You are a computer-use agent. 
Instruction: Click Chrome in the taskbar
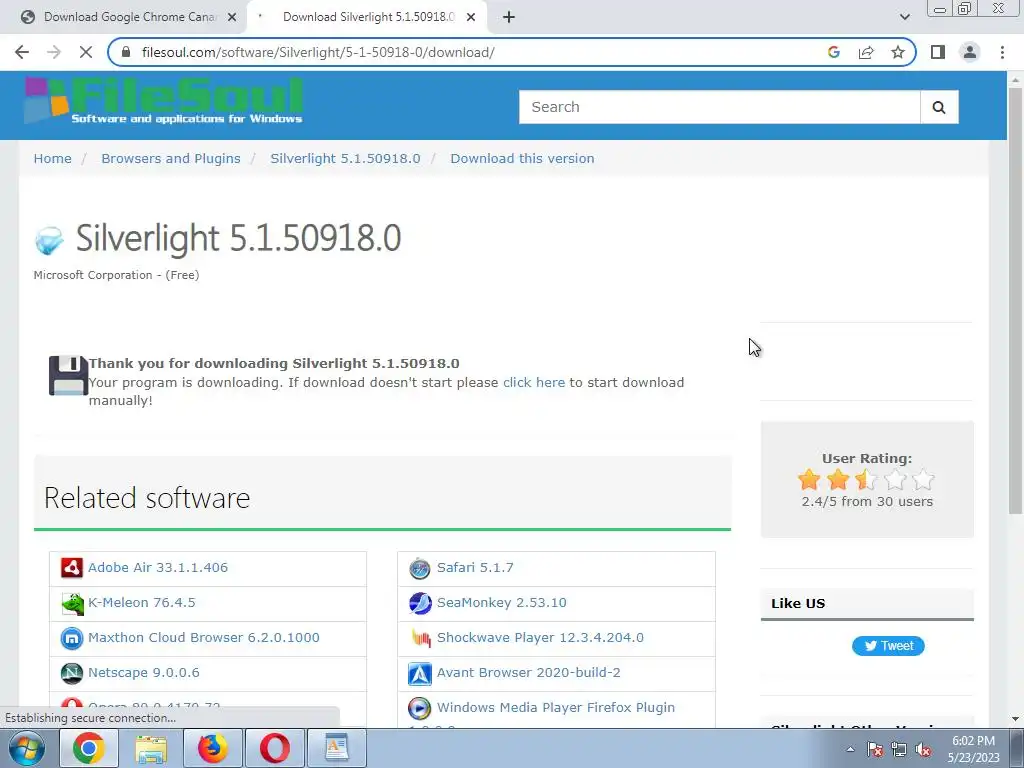click(x=89, y=748)
